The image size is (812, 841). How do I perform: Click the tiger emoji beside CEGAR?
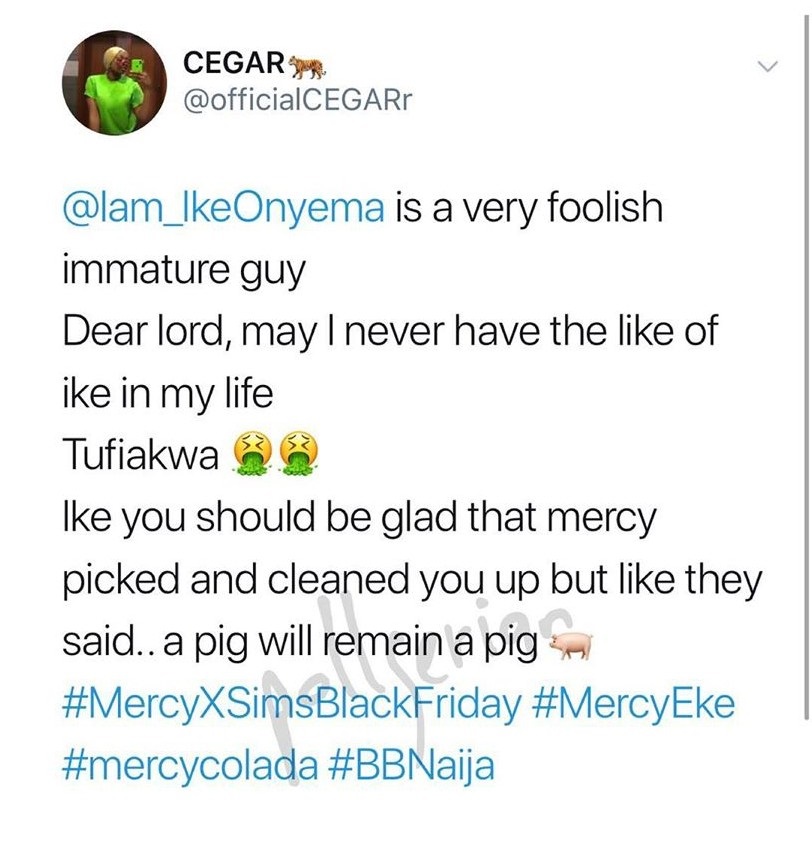tap(308, 65)
